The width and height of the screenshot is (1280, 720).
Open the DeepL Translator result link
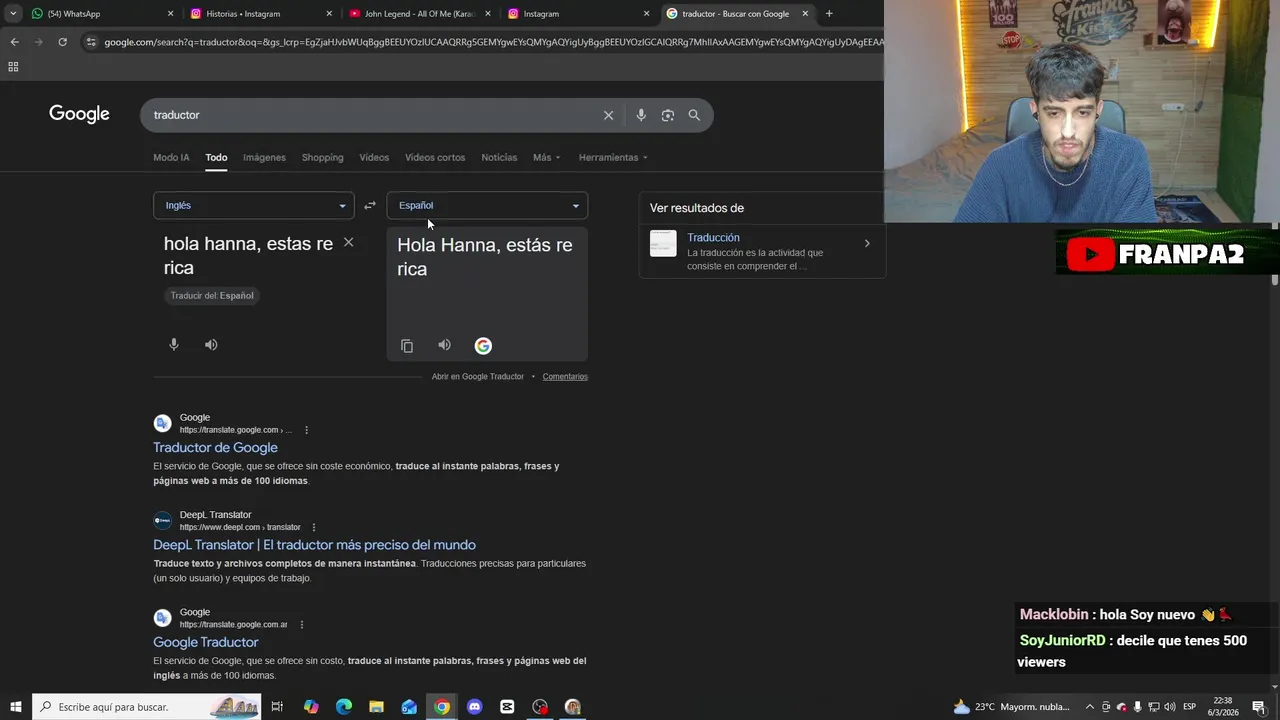tap(314, 545)
